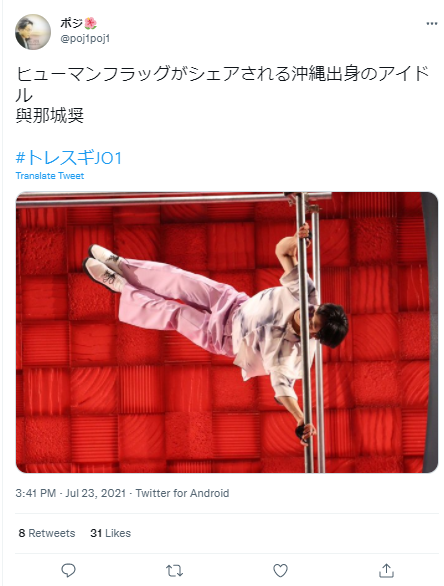444x586 pixels.
Task: Open the three-dot more options menu
Action: (x=431, y=24)
